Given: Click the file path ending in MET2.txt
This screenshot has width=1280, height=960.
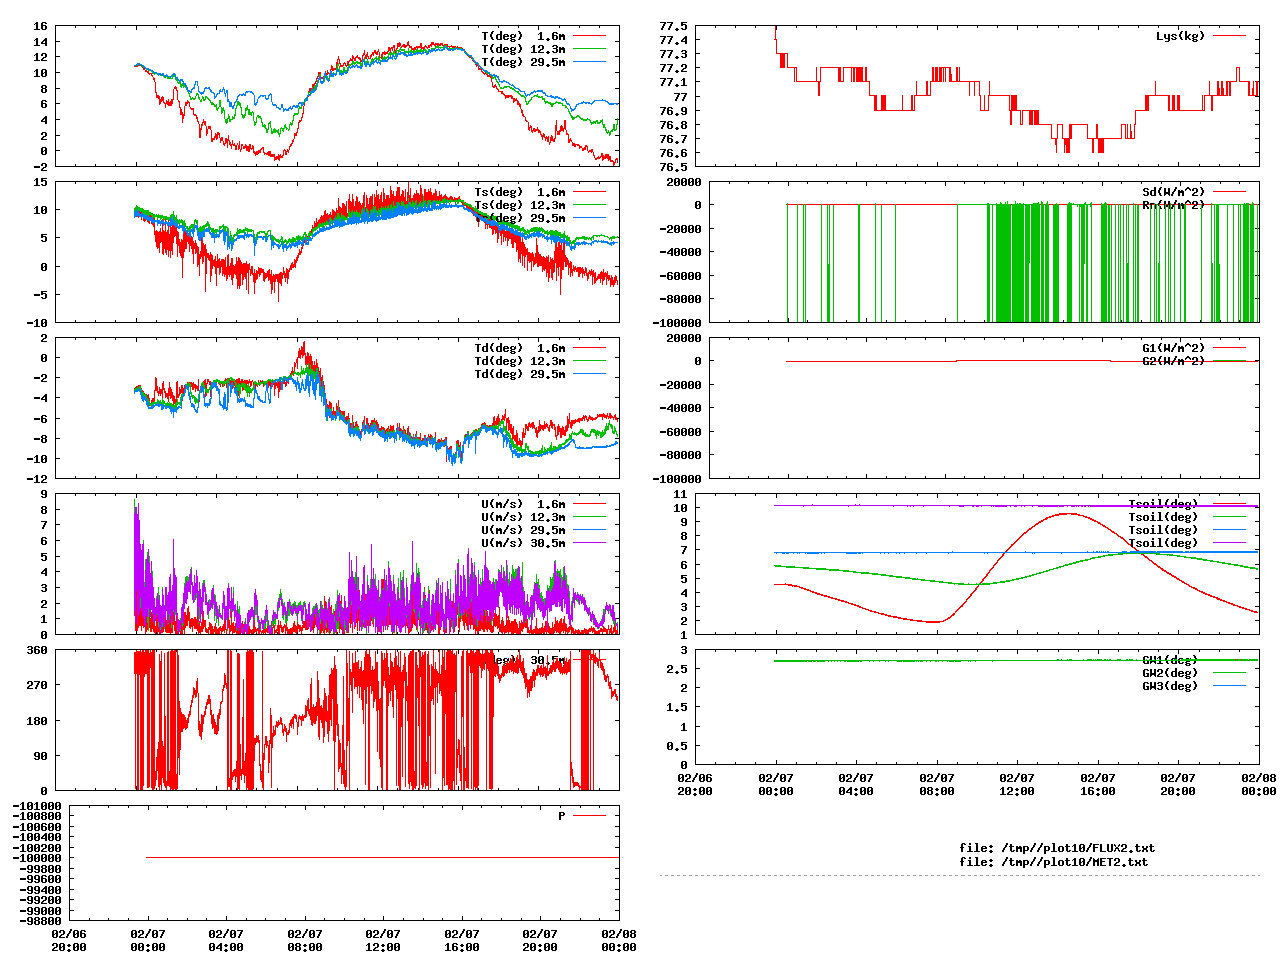Looking at the screenshot, I should 1054,861.
